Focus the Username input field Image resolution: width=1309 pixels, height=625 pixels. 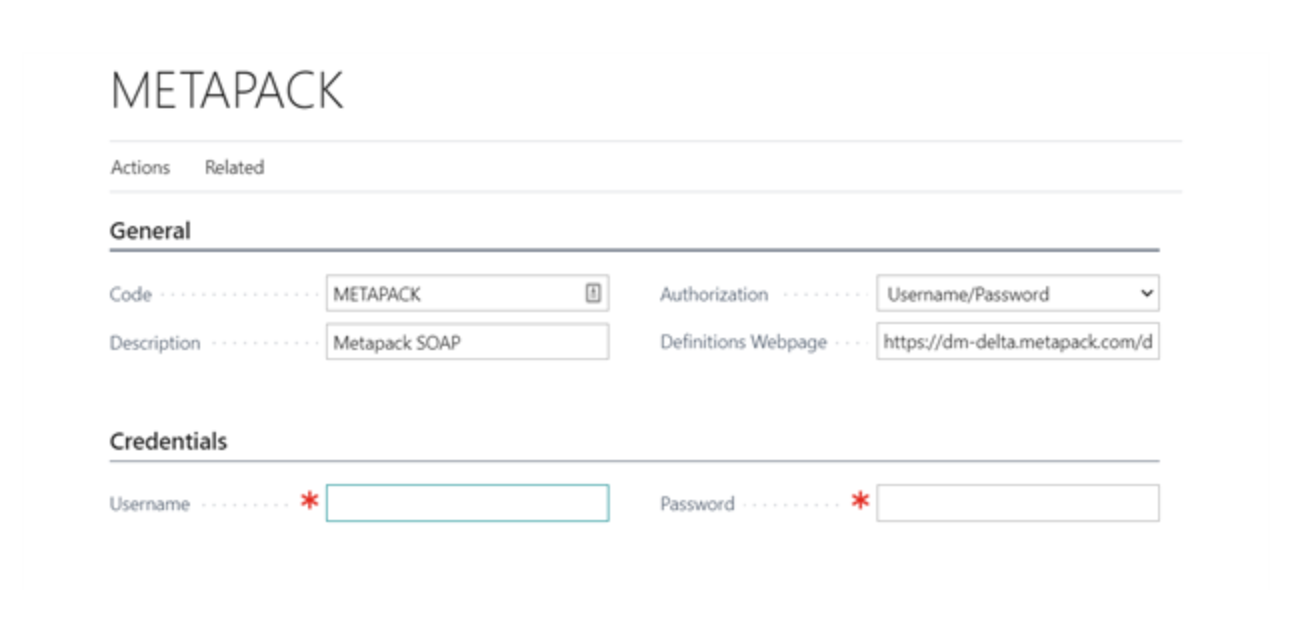(x=467, y=503)
